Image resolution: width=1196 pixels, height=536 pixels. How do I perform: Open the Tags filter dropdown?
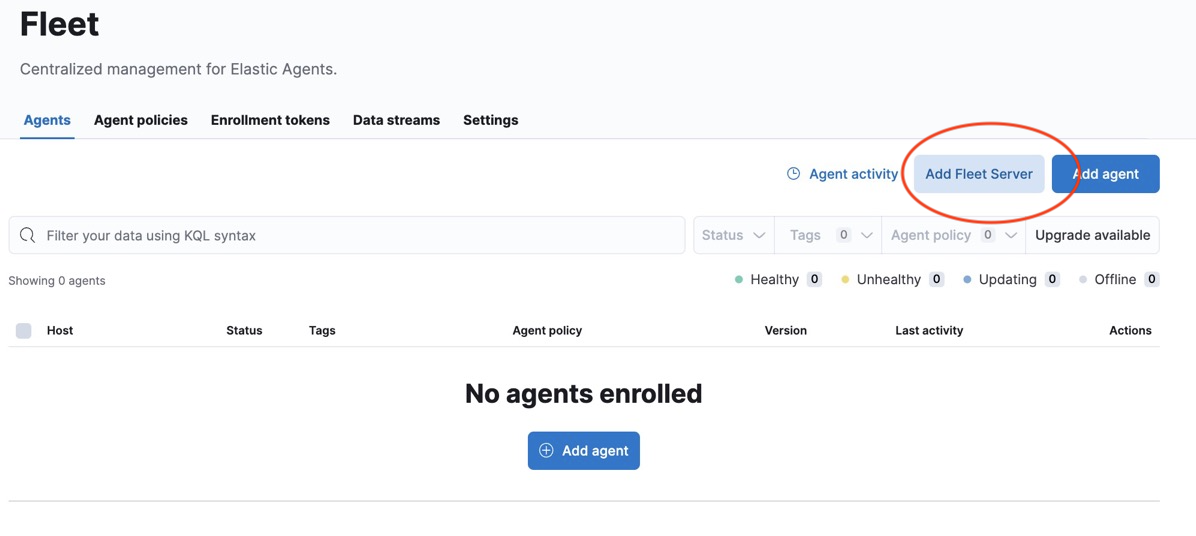click(x=828, y=235)
